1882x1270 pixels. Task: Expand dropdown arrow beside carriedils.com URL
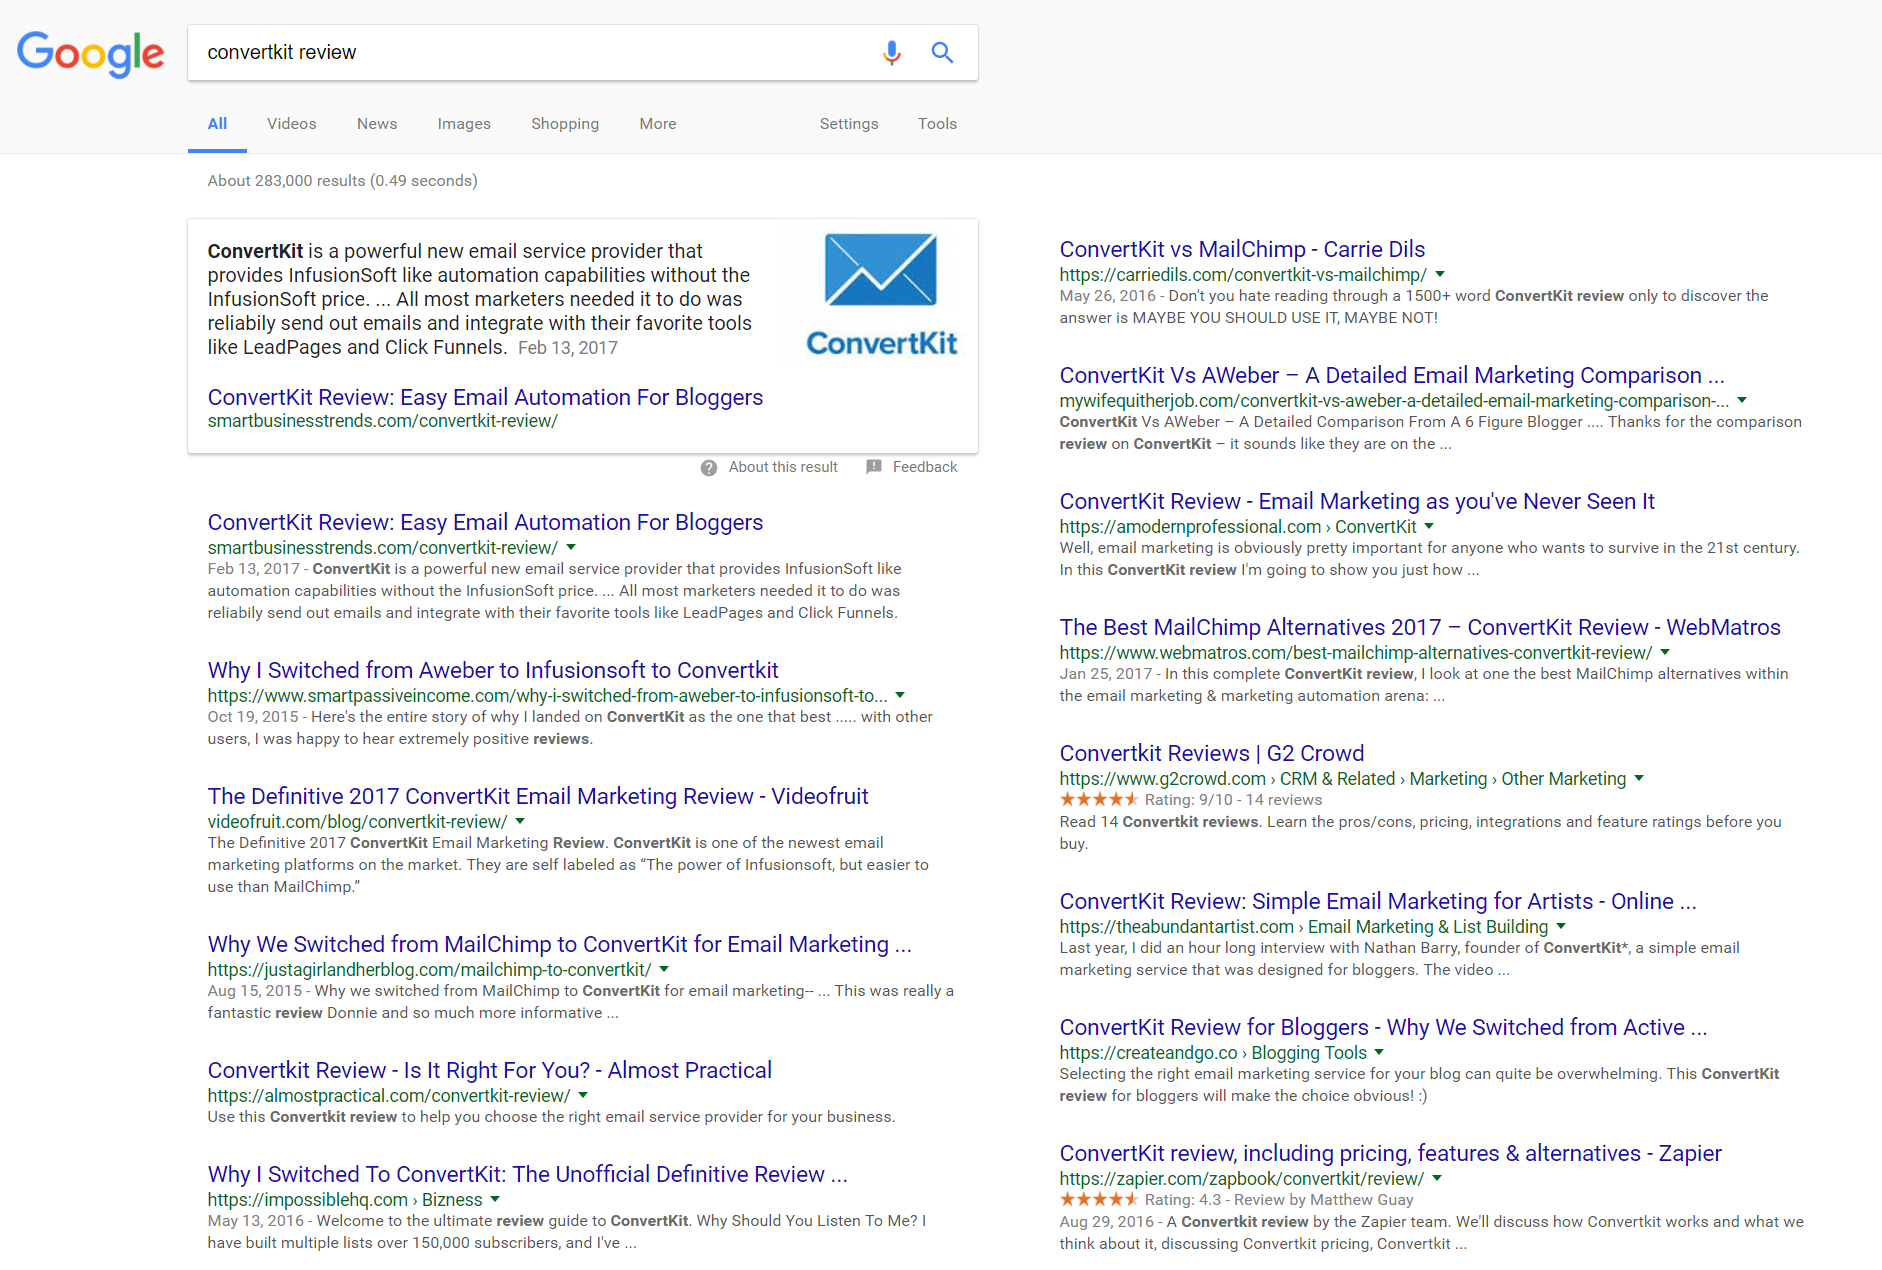click(x=1440, y=274)
